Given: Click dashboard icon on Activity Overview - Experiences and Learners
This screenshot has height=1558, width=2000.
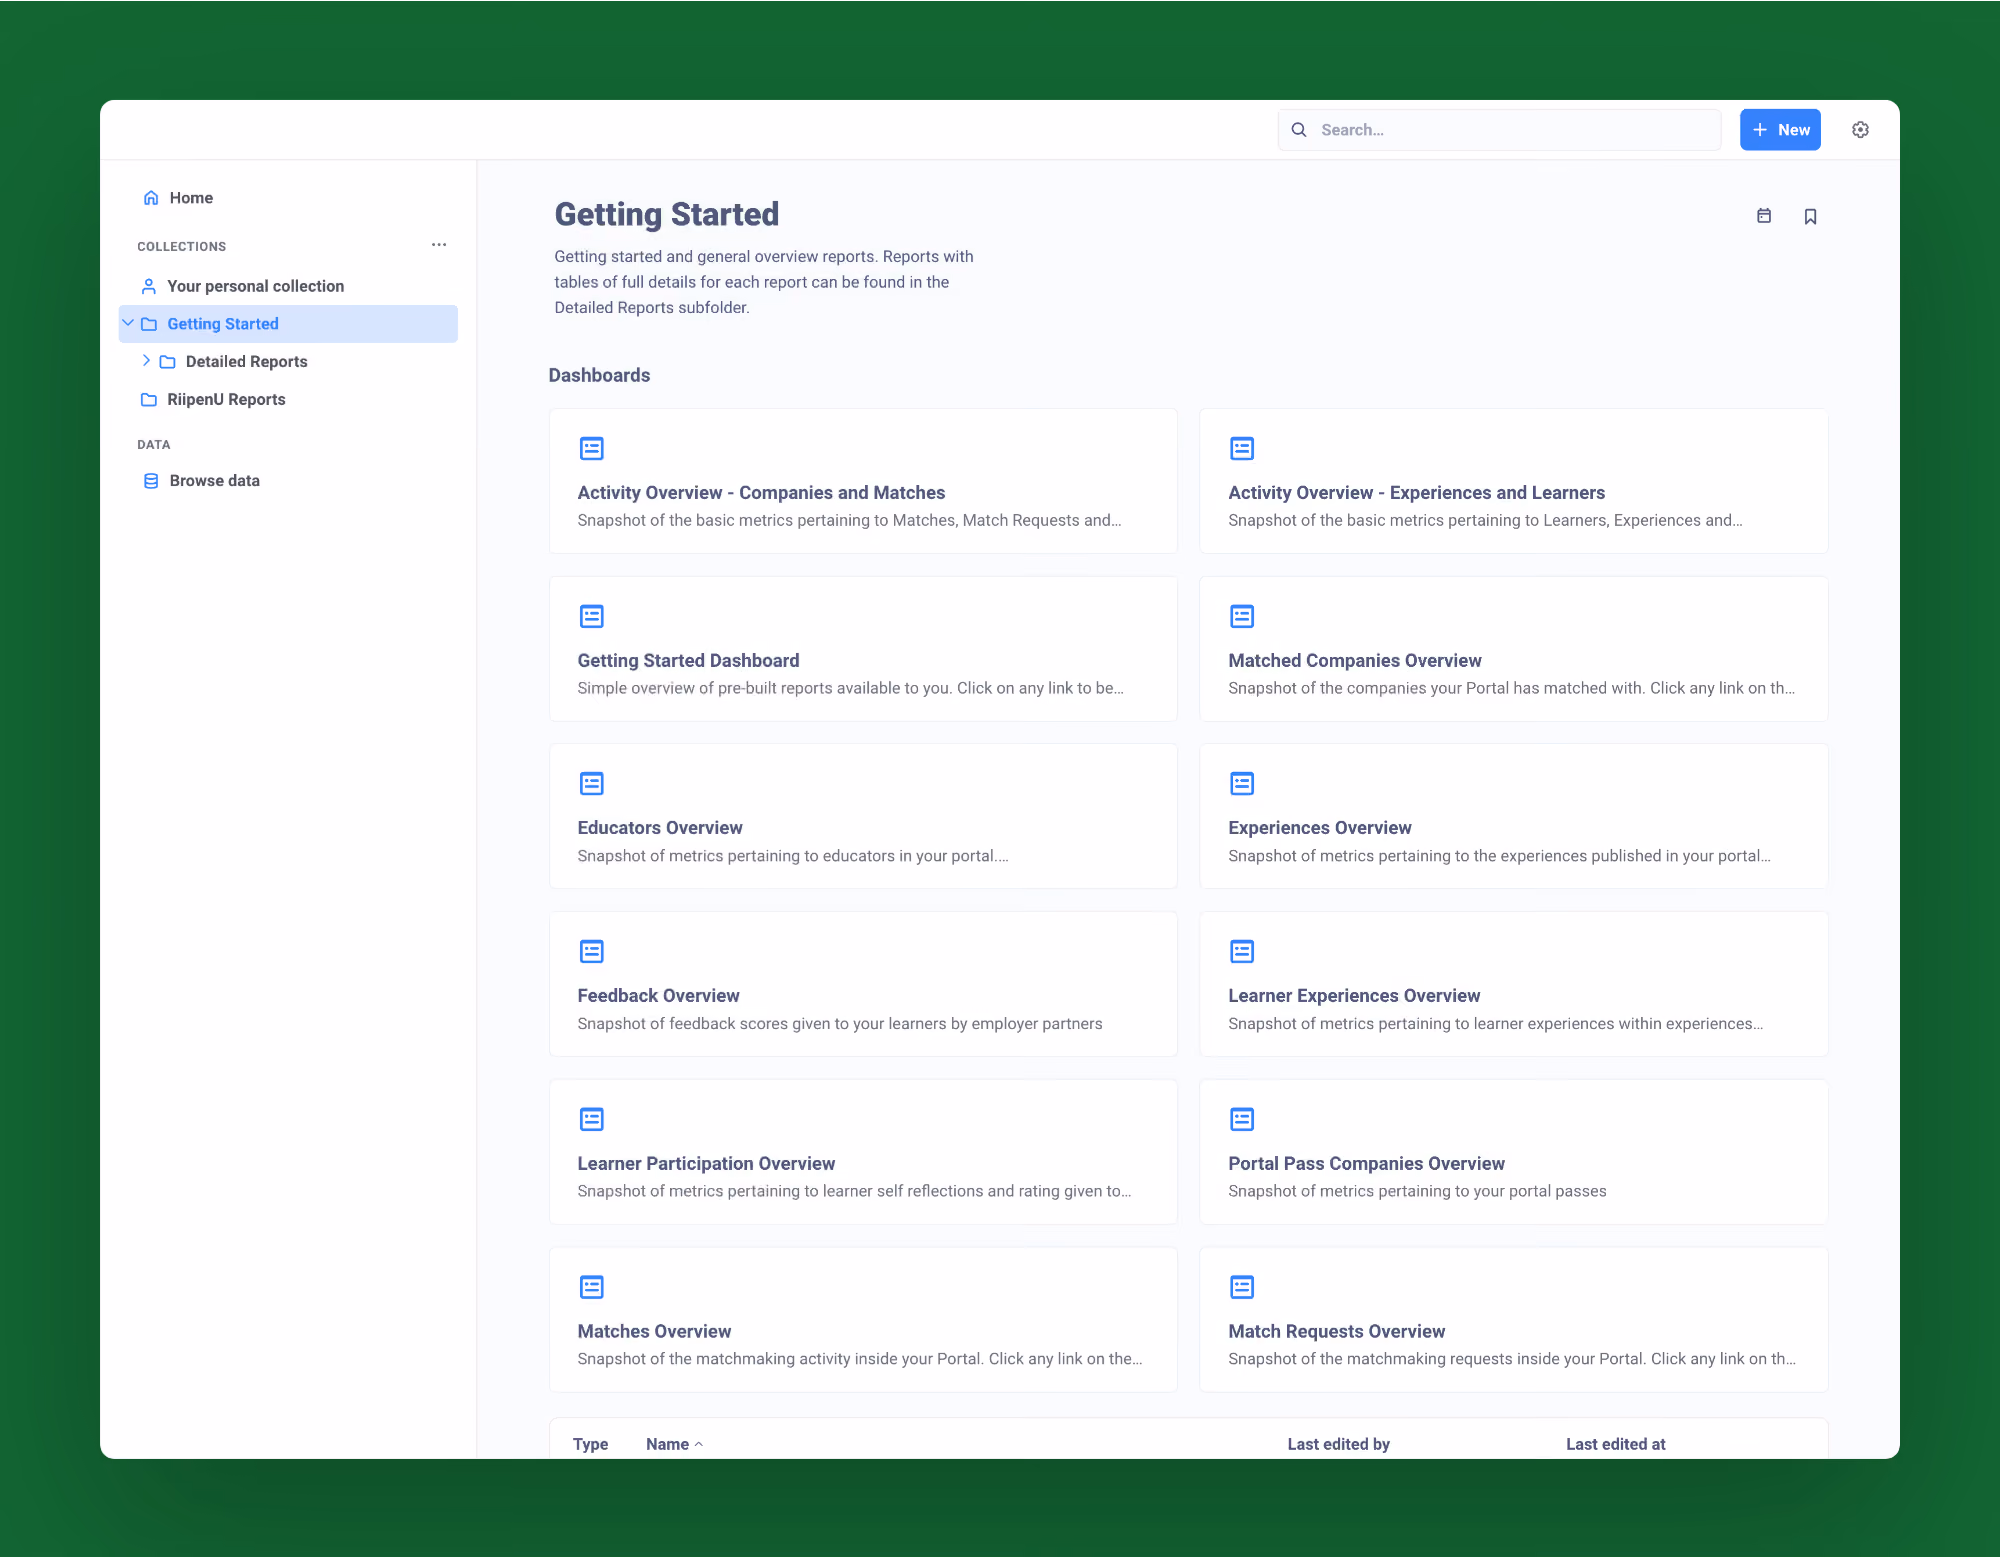Looking at the screenshot, I should point(1242,449).
